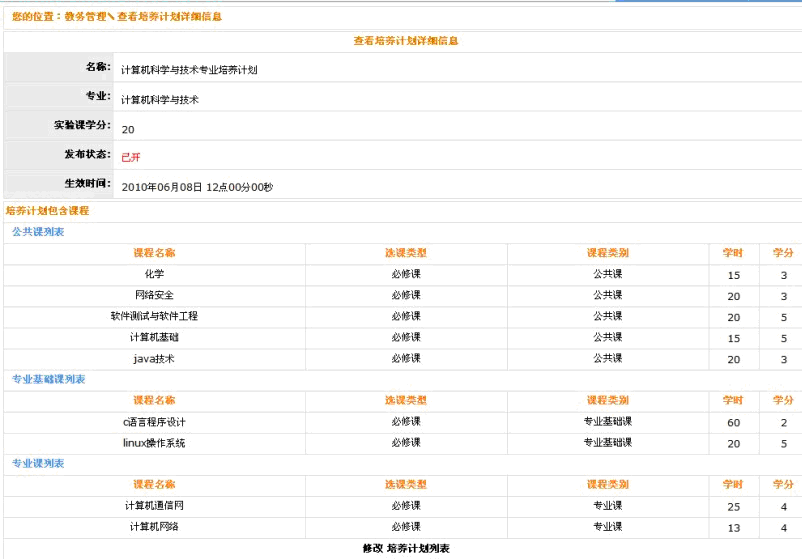This screenshot has height=559, width=802.
Task: Open the 培养计划列表 link
Action: [418, 549]
